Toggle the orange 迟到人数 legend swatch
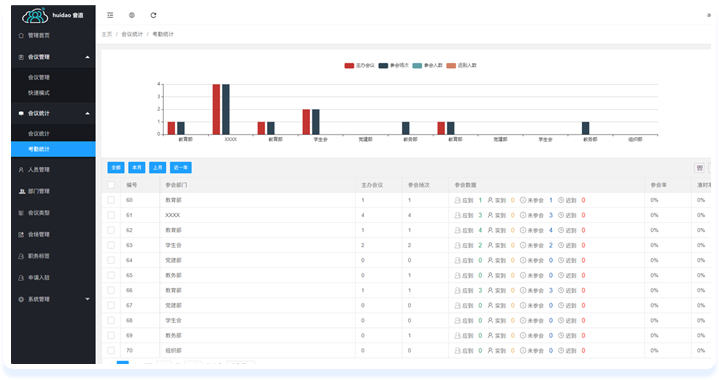719x380 pixels. pyautogui.click(x=451, y=66)
